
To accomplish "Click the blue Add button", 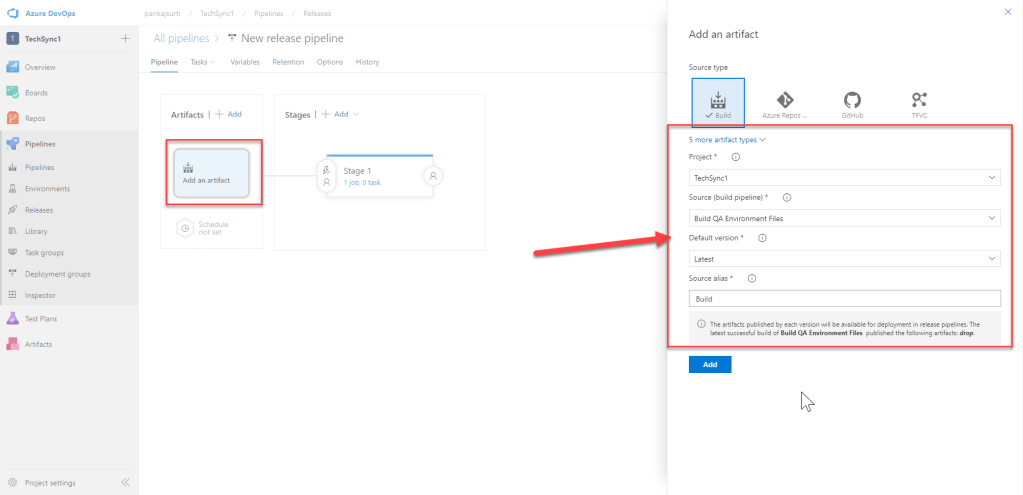I will (x=709, y=365).
